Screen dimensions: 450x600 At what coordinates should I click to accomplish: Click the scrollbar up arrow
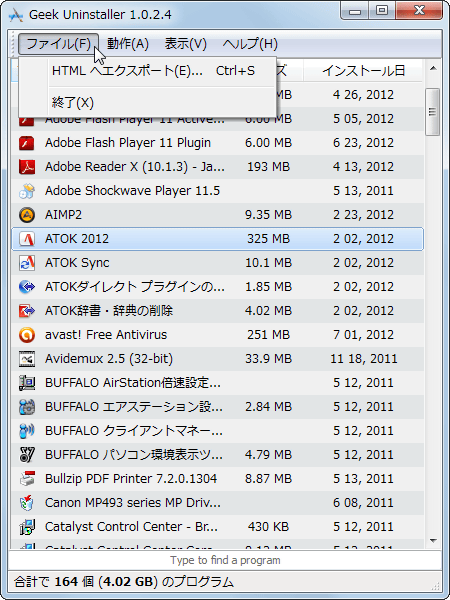coord(433,69)
